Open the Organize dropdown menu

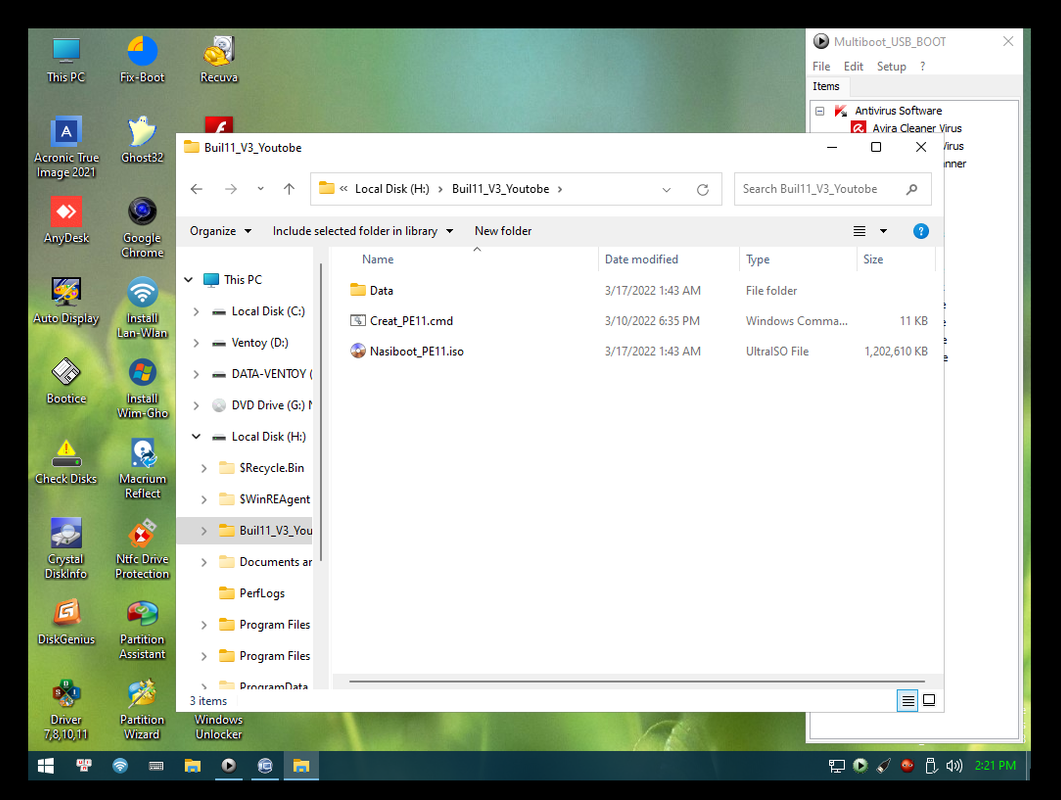(221, 231)
